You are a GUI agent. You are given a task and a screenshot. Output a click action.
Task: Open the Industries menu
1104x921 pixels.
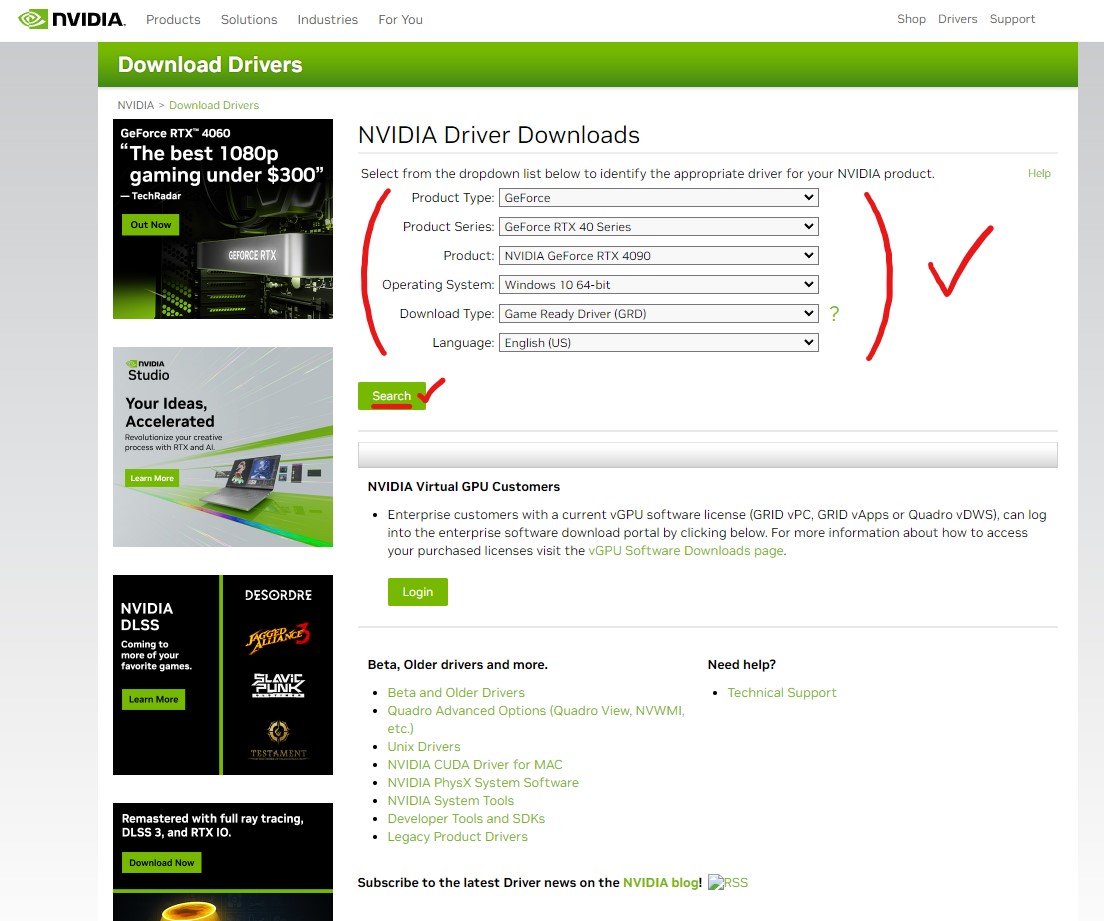(x=327, y=20)
